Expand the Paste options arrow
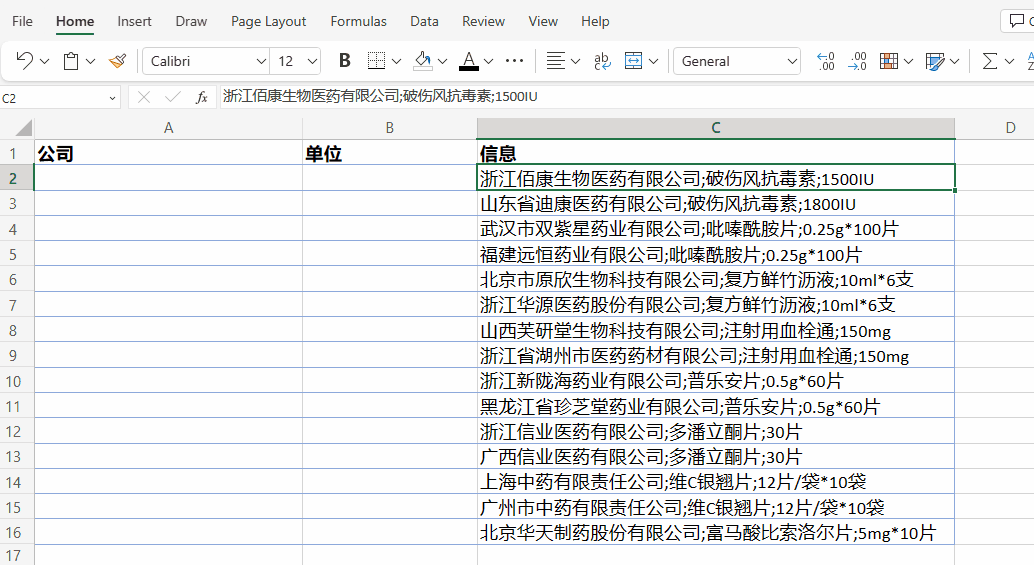Image resolution: width=1034 pixels, height=565 pixels. pos(91,61)
